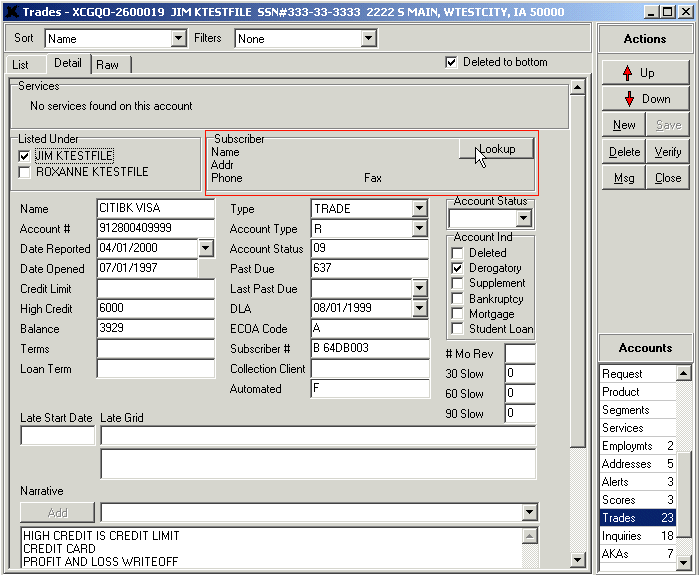Screen dimensions: 699x575
Task: Click the Account Status field showing 09
Action: tap(370, 248)
